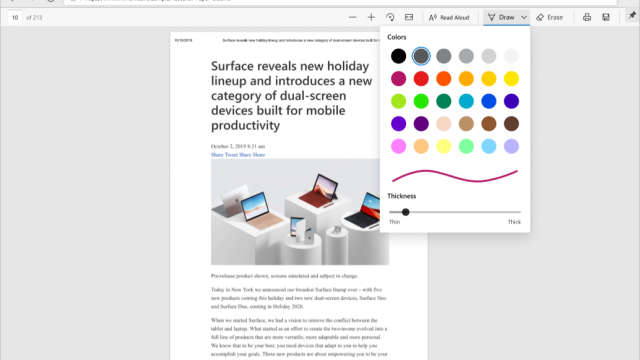
Task: Select the dark green color swatch
Action: (444, 101)
